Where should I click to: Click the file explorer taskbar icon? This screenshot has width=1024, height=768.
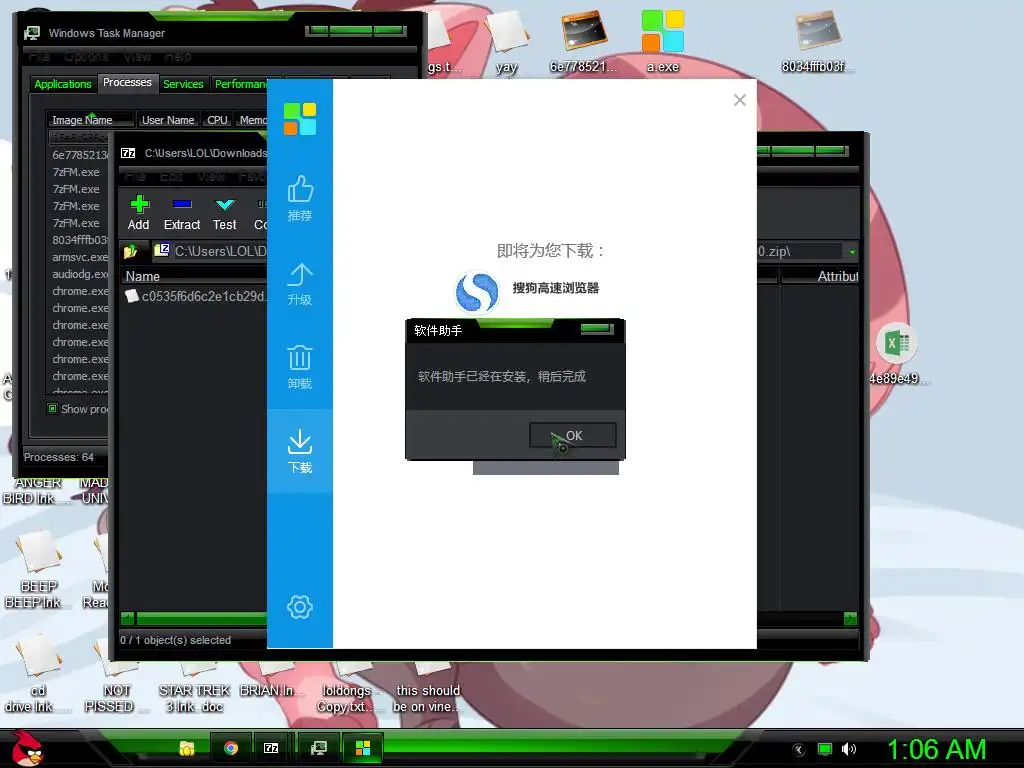click(187, 748)
